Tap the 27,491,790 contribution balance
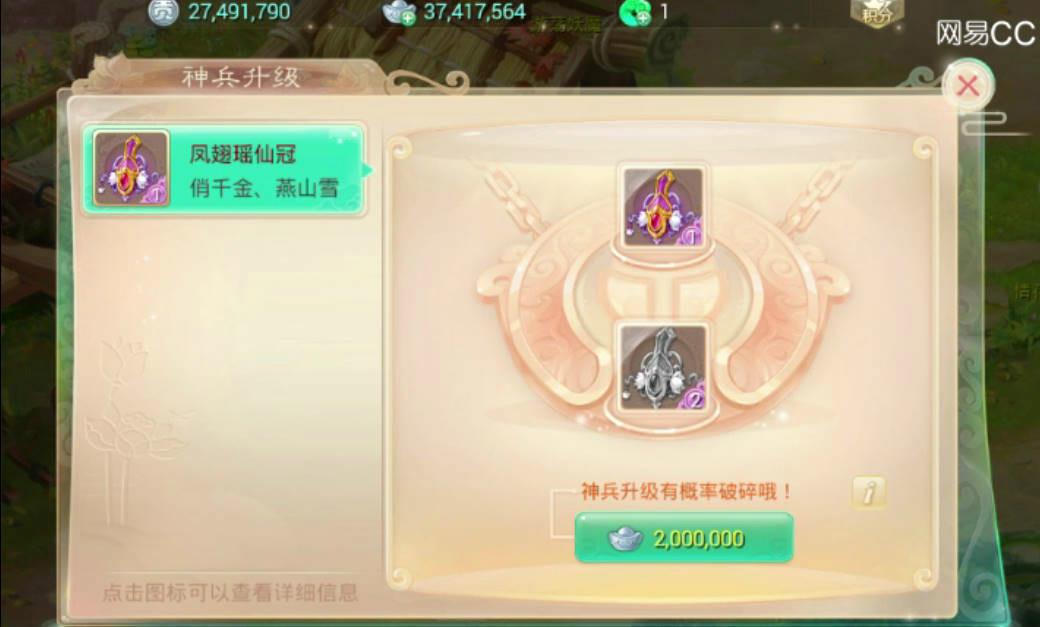 pyautogui.click(x=239, y=11)
